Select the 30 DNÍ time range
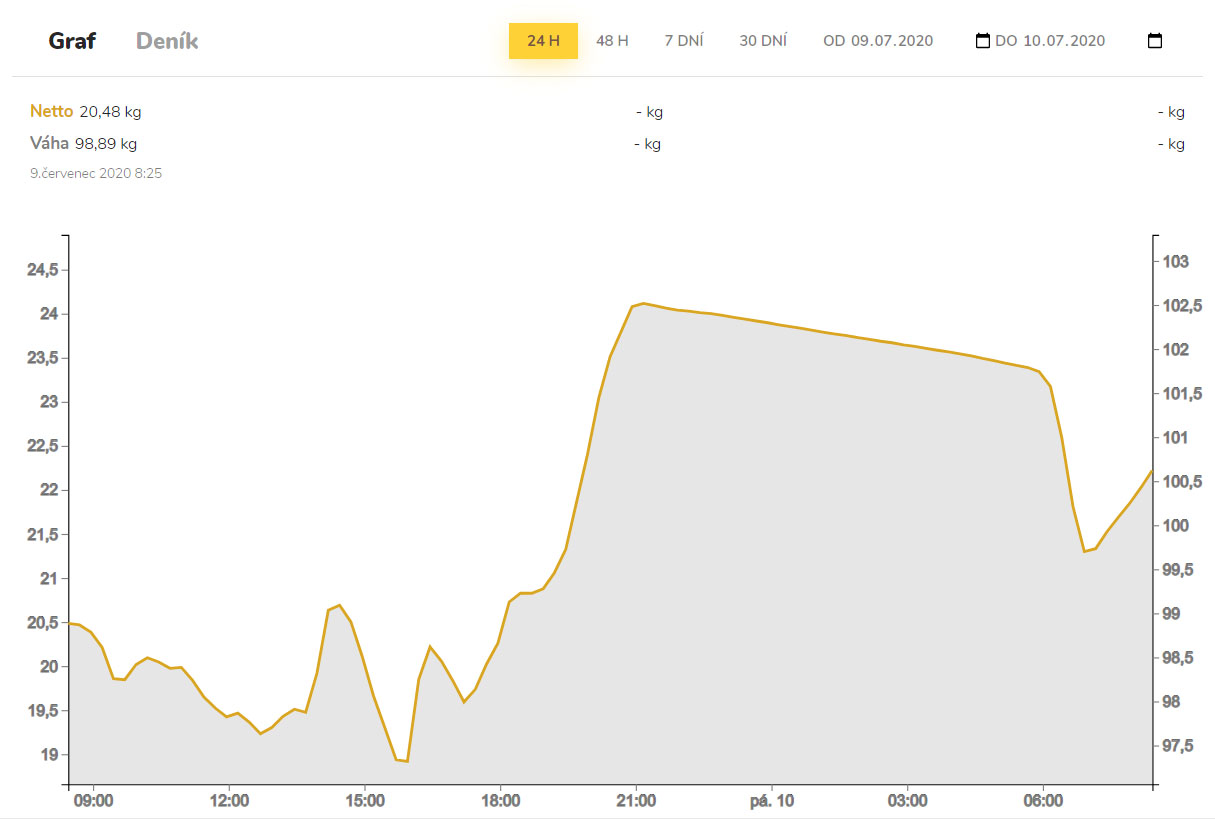Screen dimensions: 1215x819 (x=763, y=41)
